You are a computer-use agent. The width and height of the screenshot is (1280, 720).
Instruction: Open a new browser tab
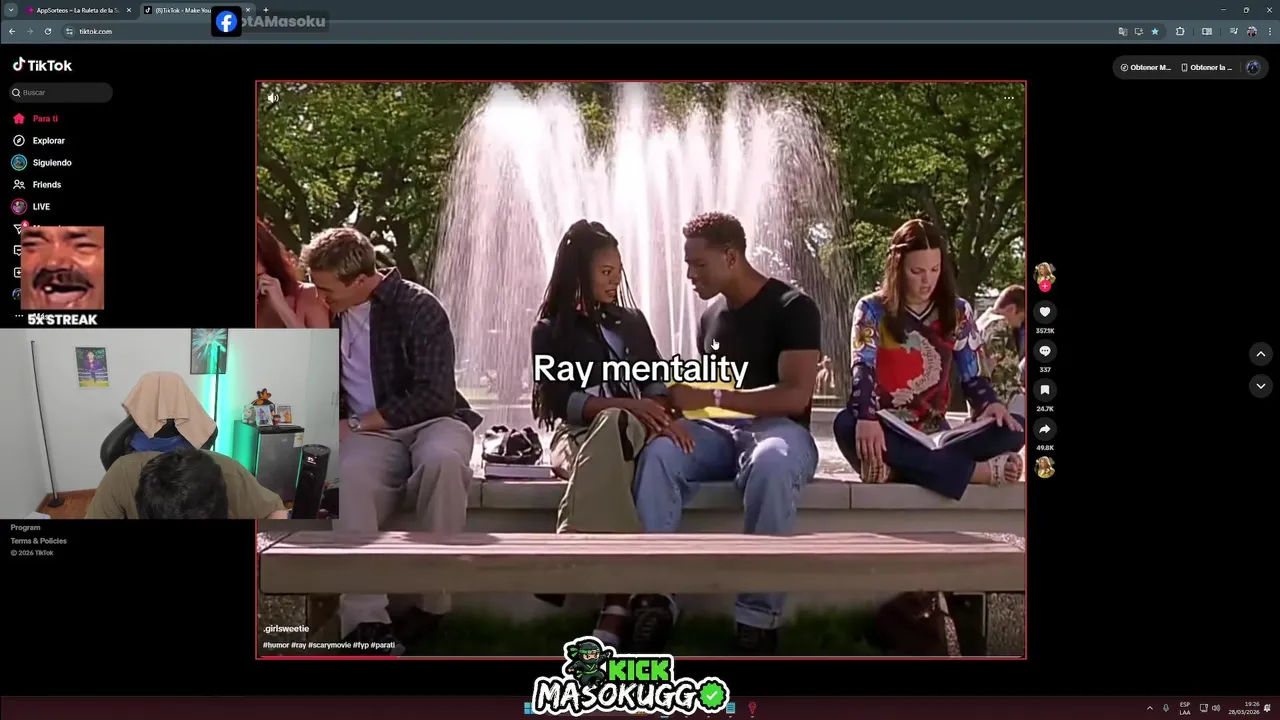[265, 10]
